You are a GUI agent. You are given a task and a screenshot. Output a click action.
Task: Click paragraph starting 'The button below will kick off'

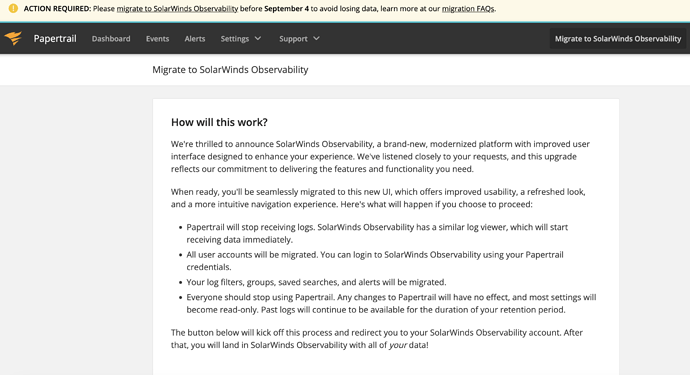377,338
